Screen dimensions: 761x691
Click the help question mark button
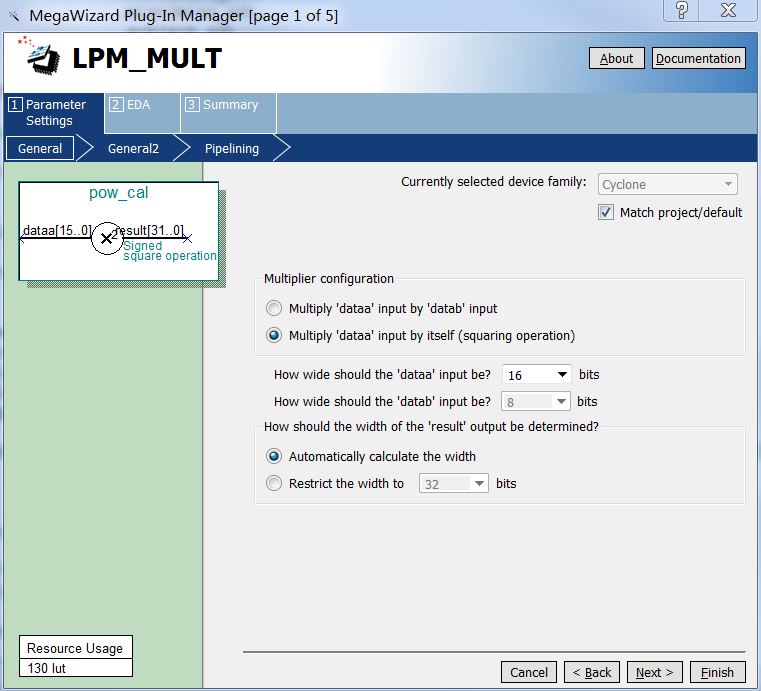[x=681, y=10]
